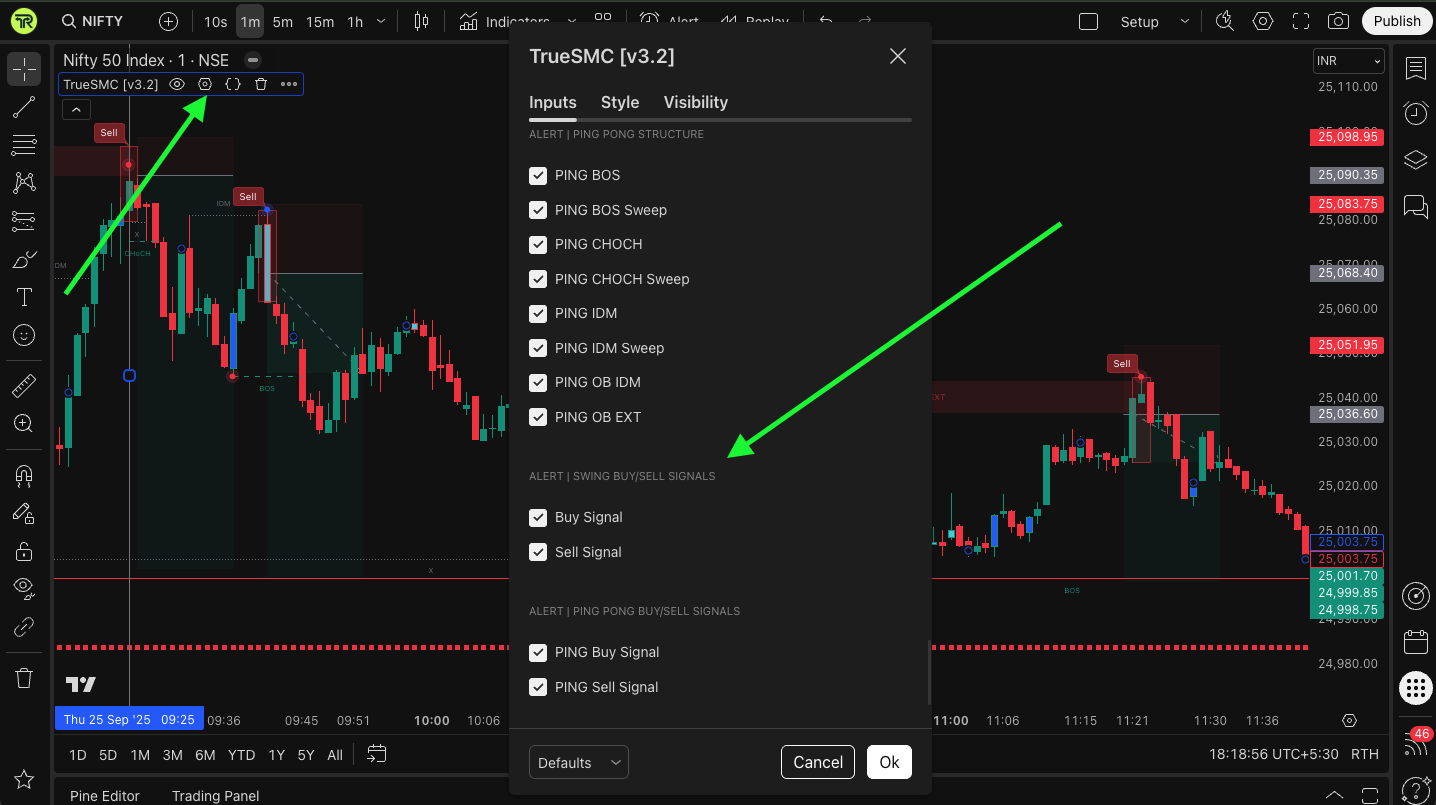The image size is (1436, 805).
Task: Uncheck the PING BOS checkbox
Action: tap(538, 176)
